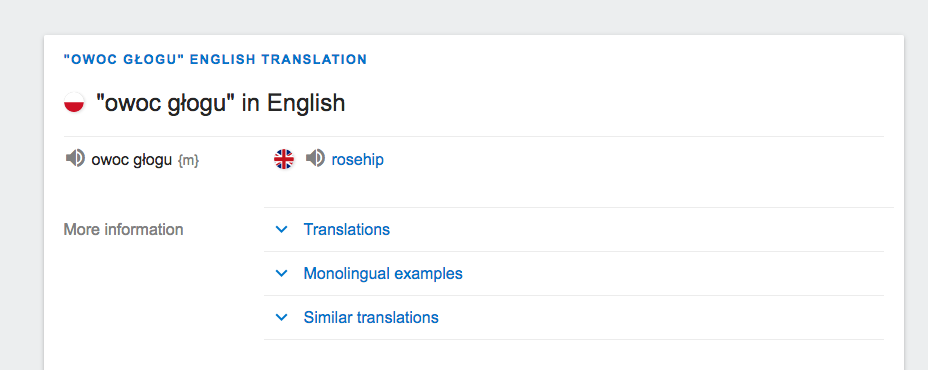Click the gray page background above card
This screenshot has width=928, height=370.
pyautogui.click(x=464, y=17)
